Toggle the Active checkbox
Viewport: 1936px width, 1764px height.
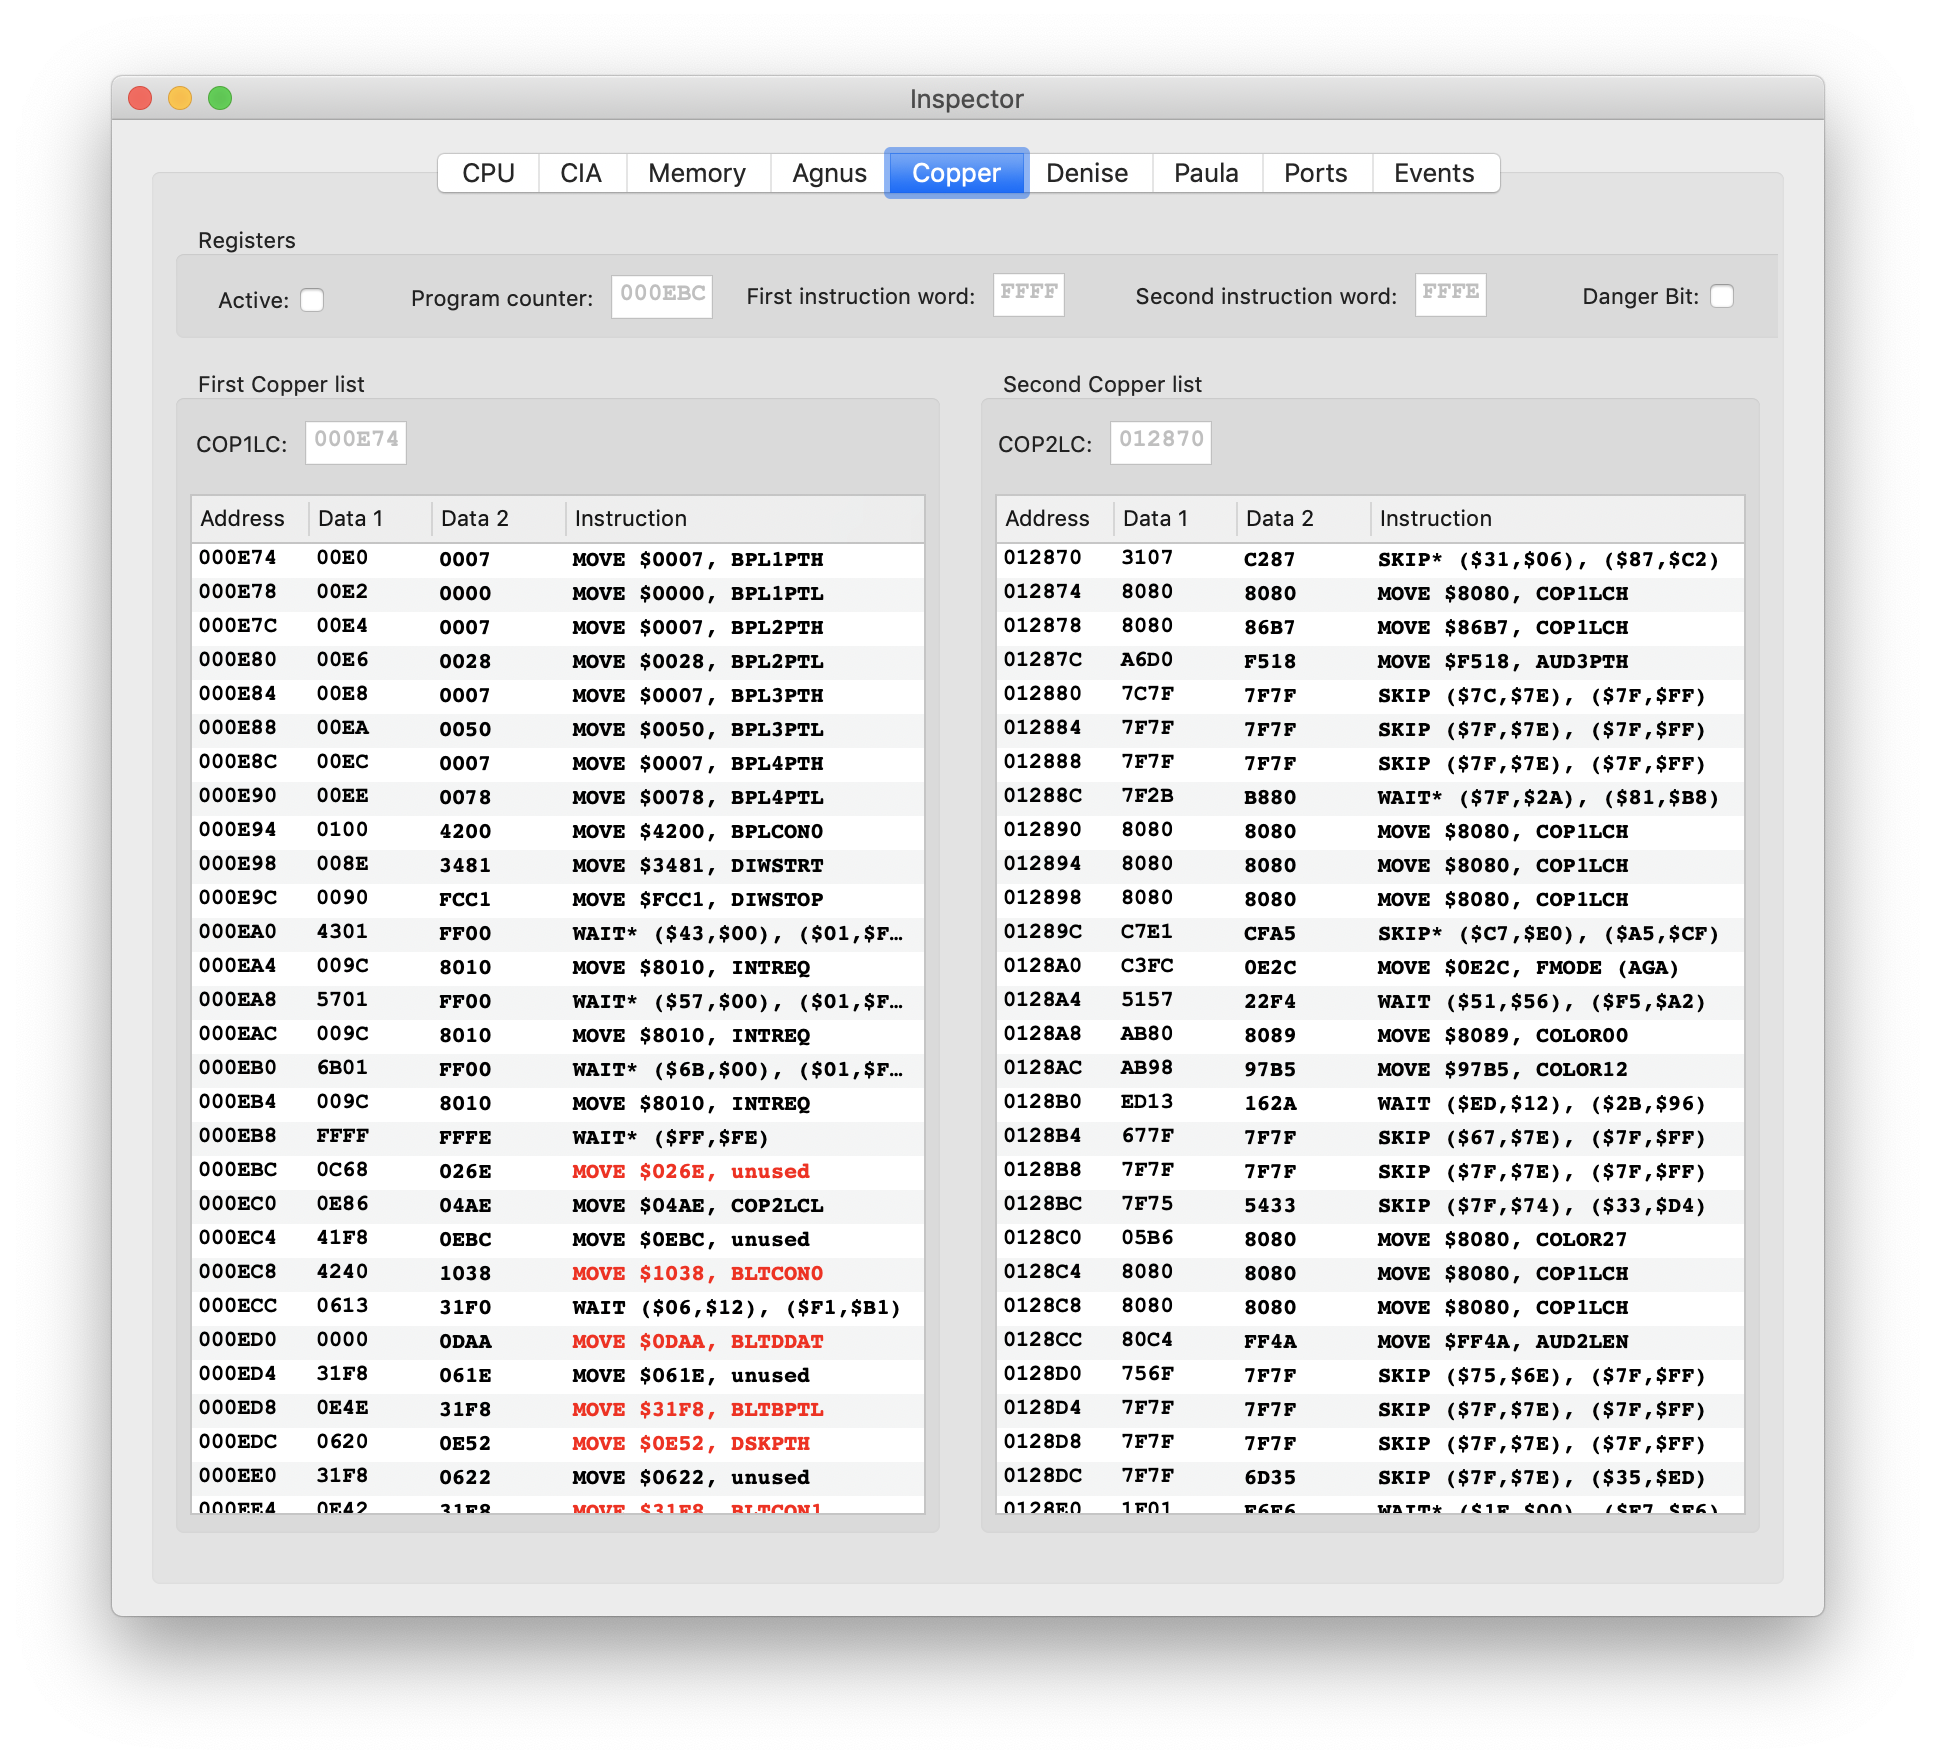(312, 300)
